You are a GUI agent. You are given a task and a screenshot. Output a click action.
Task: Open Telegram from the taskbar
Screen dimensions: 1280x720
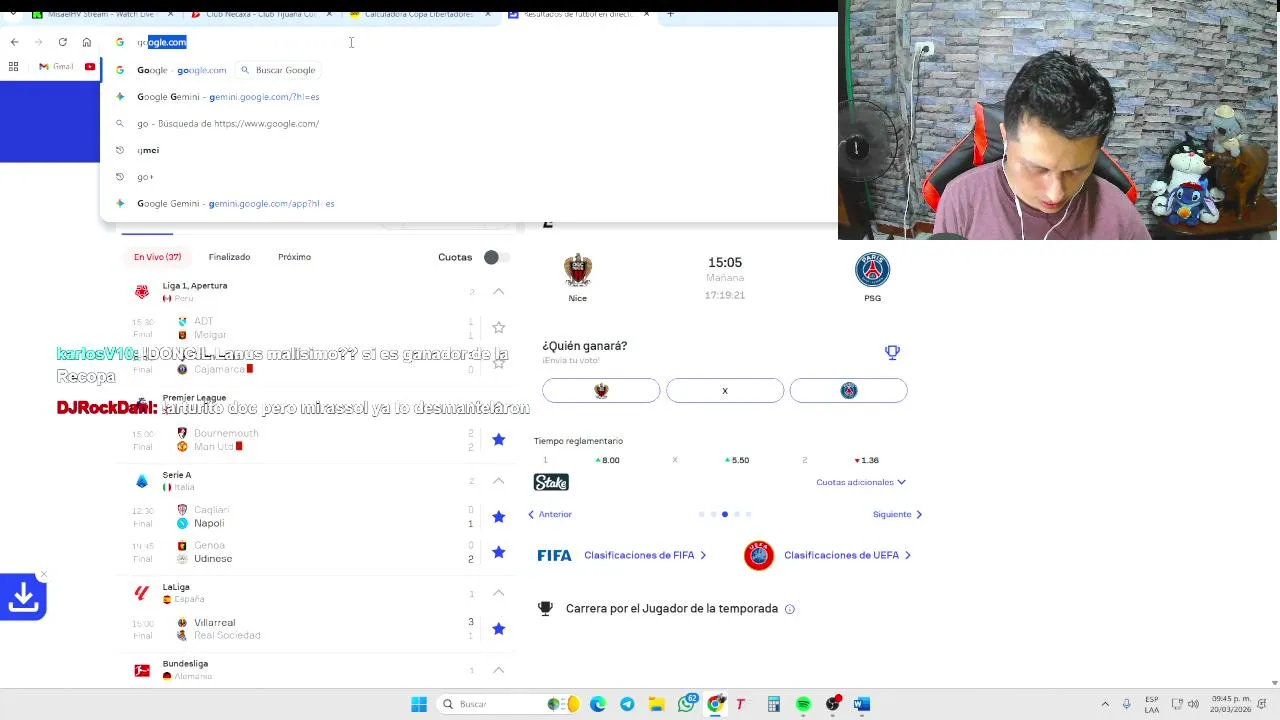pos(627,704)
